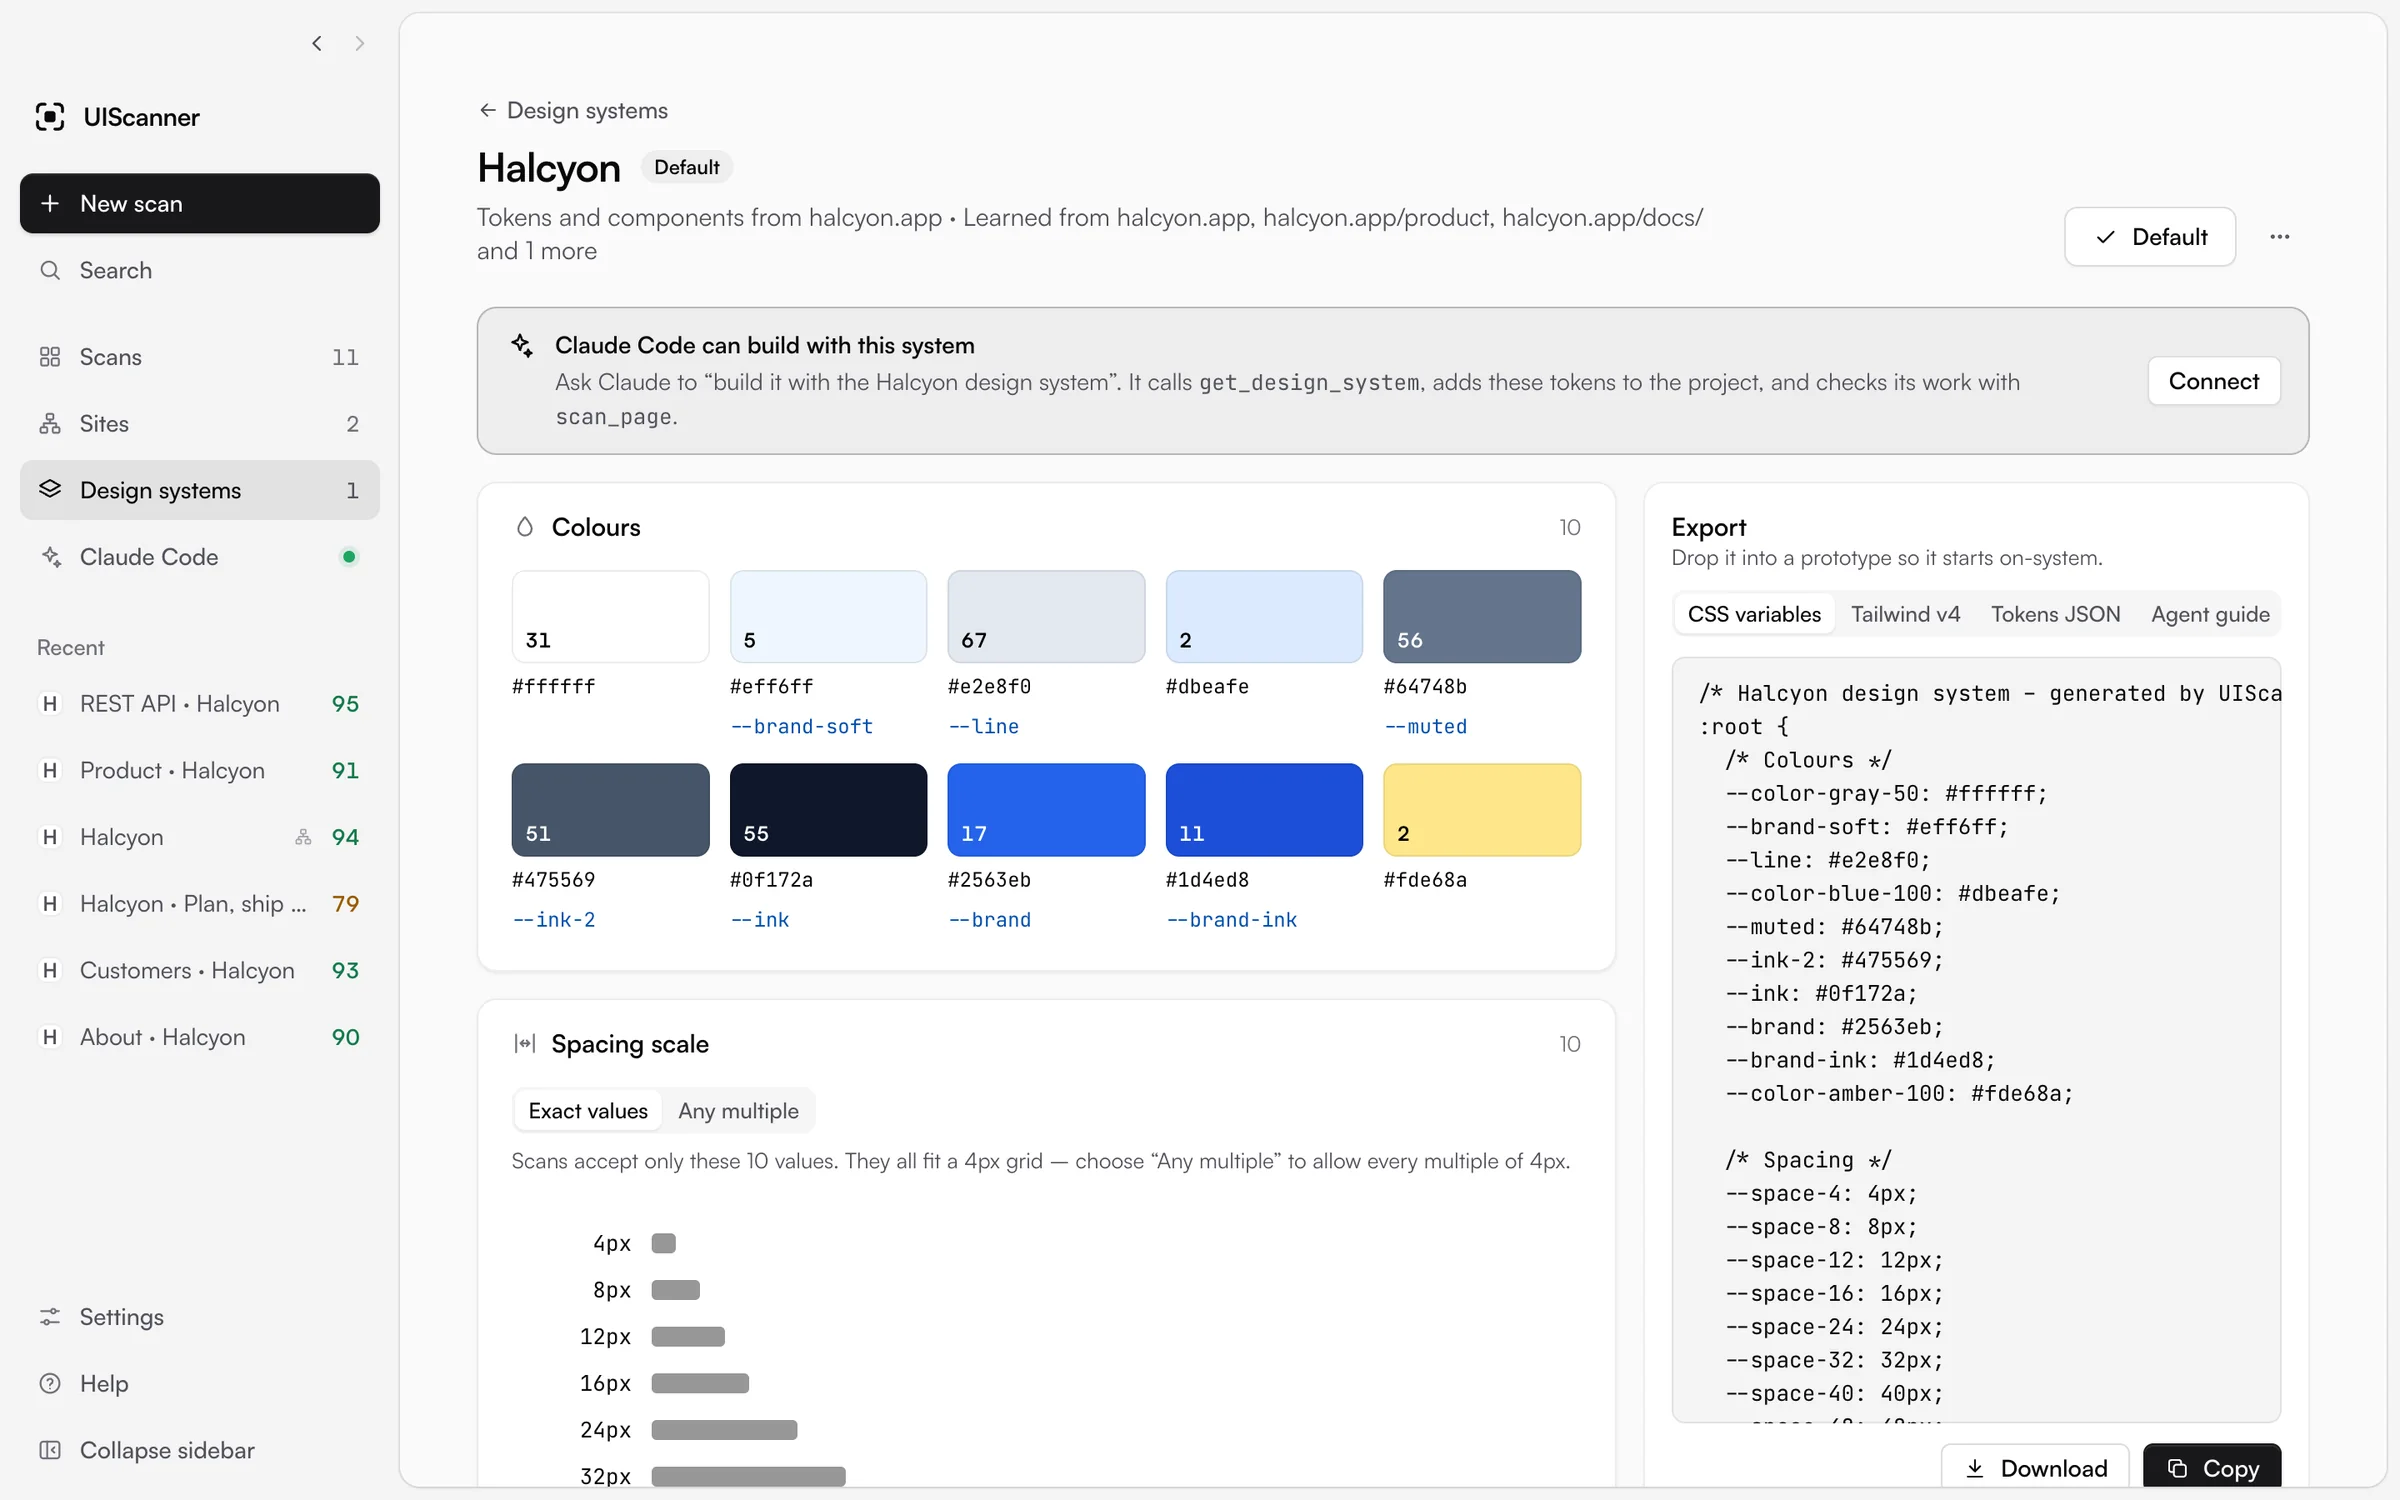Viewport: 2400px width, 1500px height.
Task: Click the UIScanner logo icon
Action: point(50,117)
